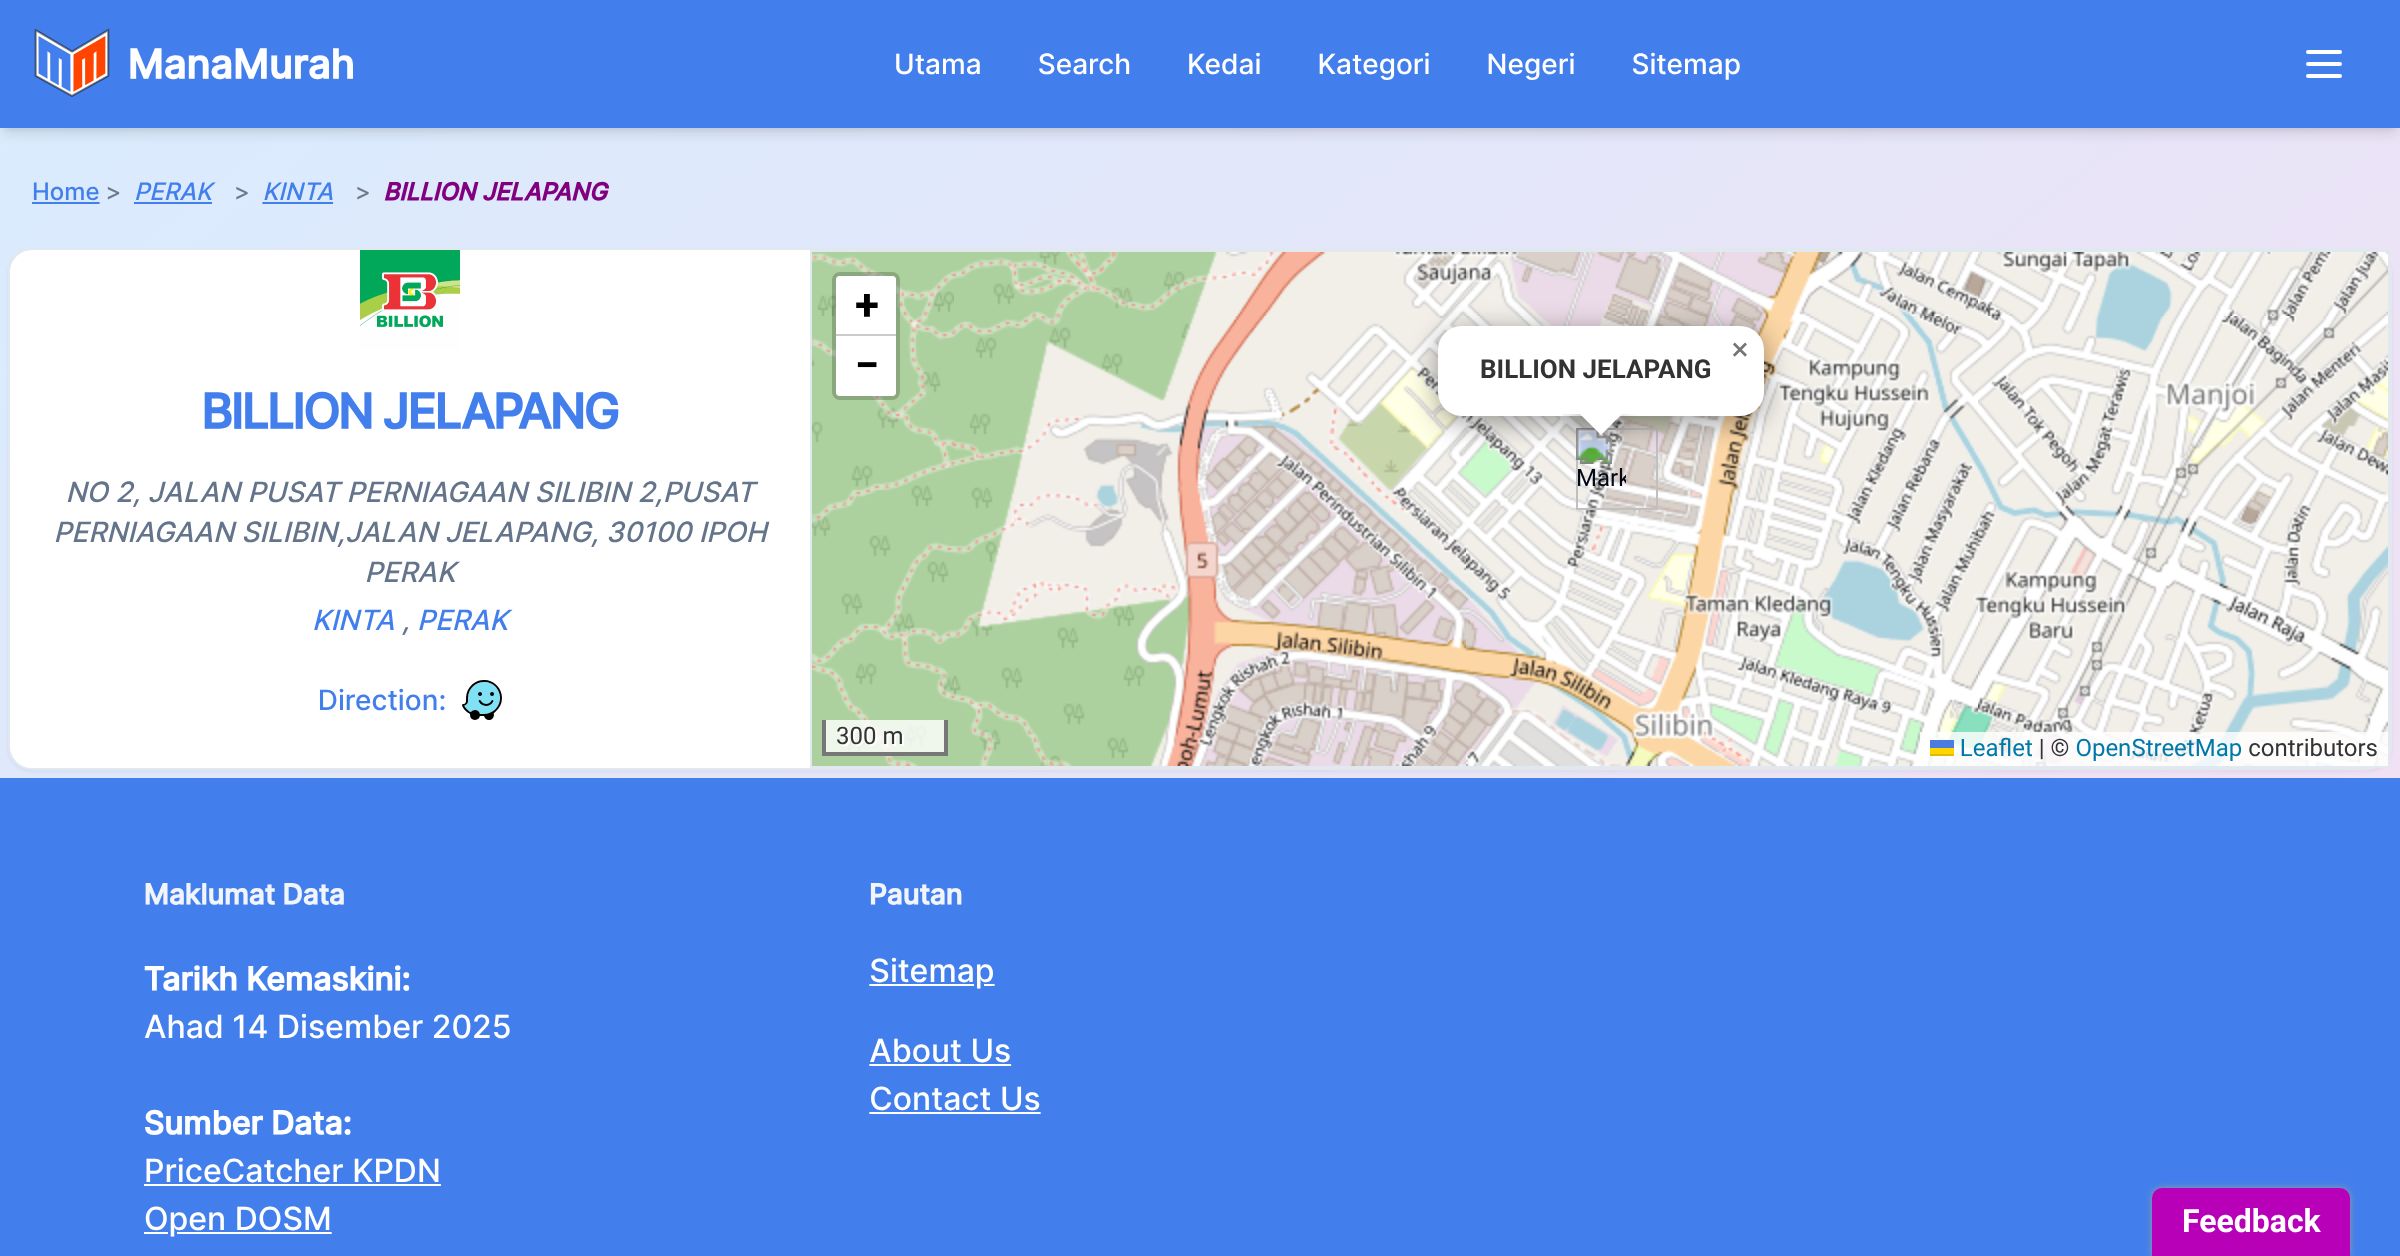Zoom out on the map

(866, 366)
